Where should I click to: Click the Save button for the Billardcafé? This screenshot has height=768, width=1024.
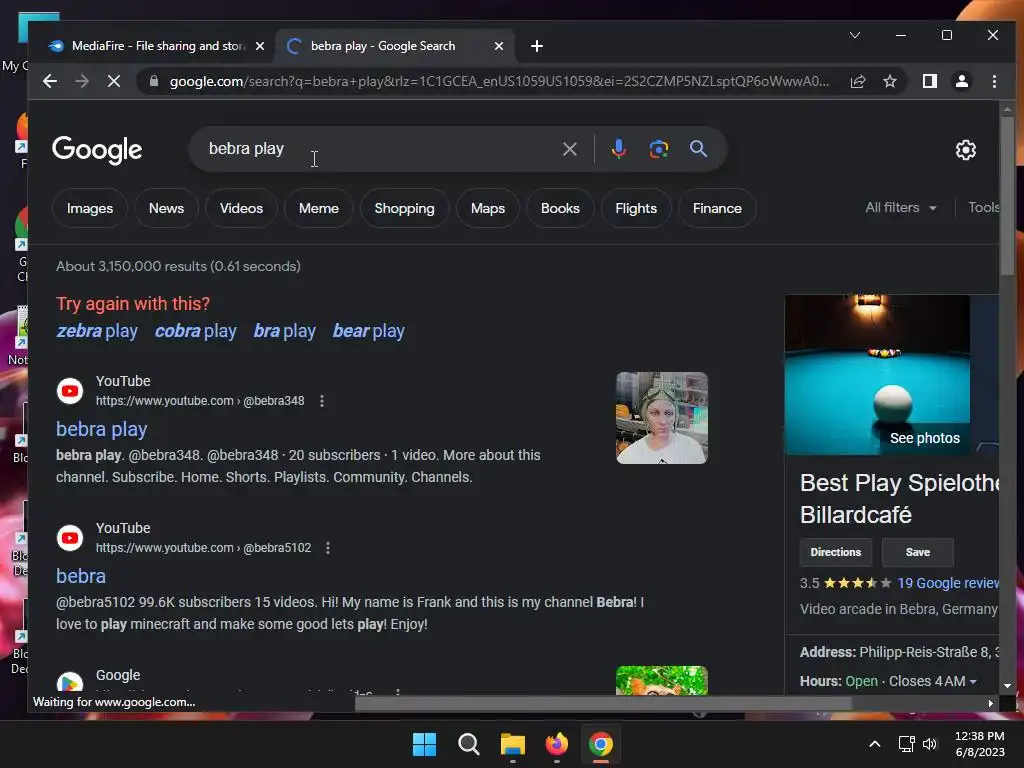pyautogui.click(x=918, y=552)
